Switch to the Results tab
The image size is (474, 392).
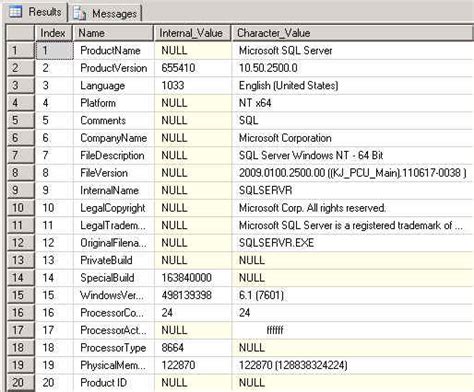point(35,12)
